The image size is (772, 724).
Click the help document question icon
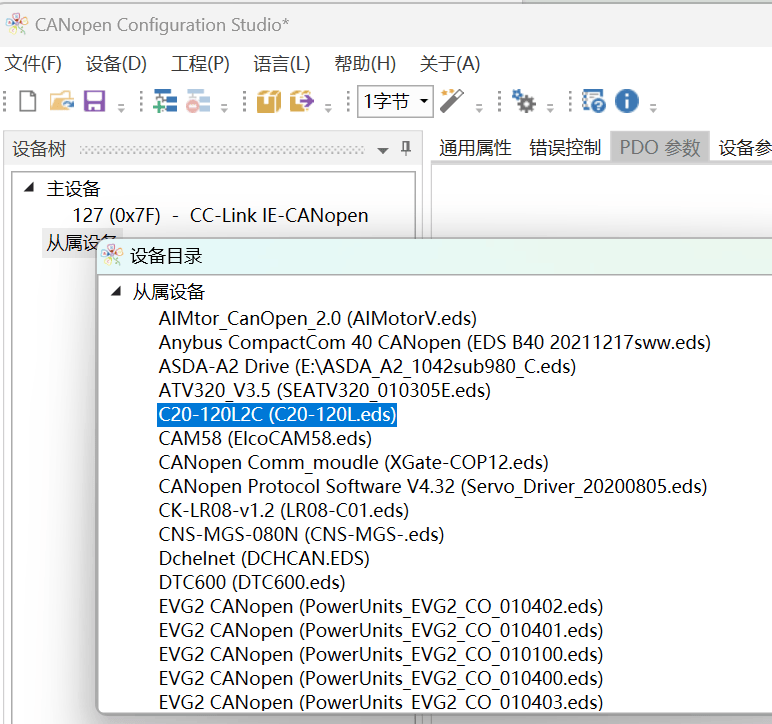pos(594,101)
